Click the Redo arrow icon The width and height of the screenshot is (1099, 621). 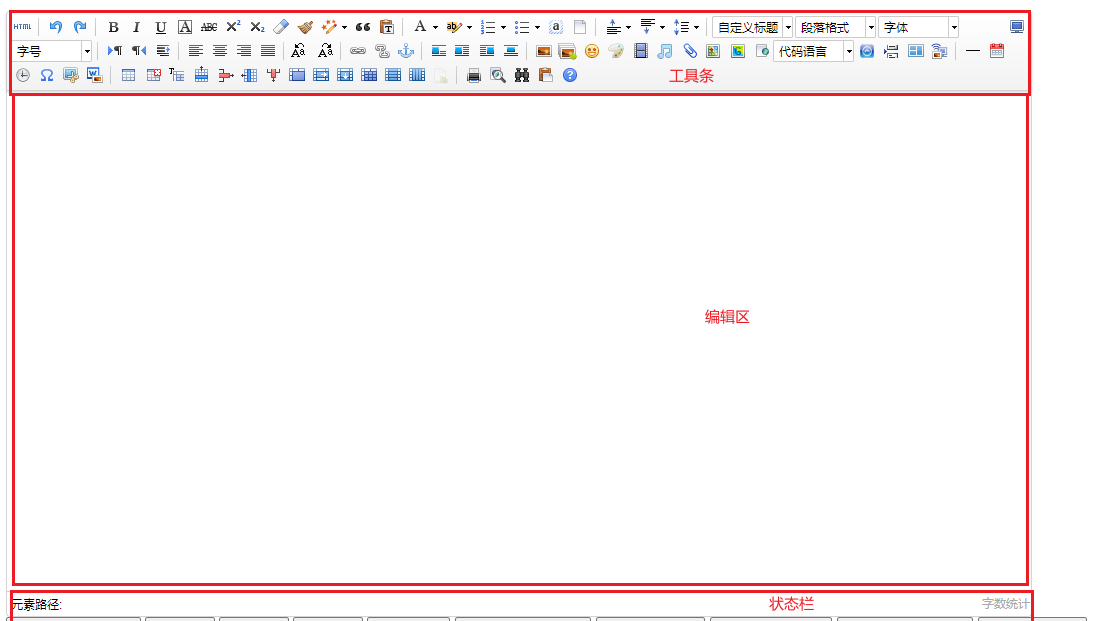(x=80, y=27)
